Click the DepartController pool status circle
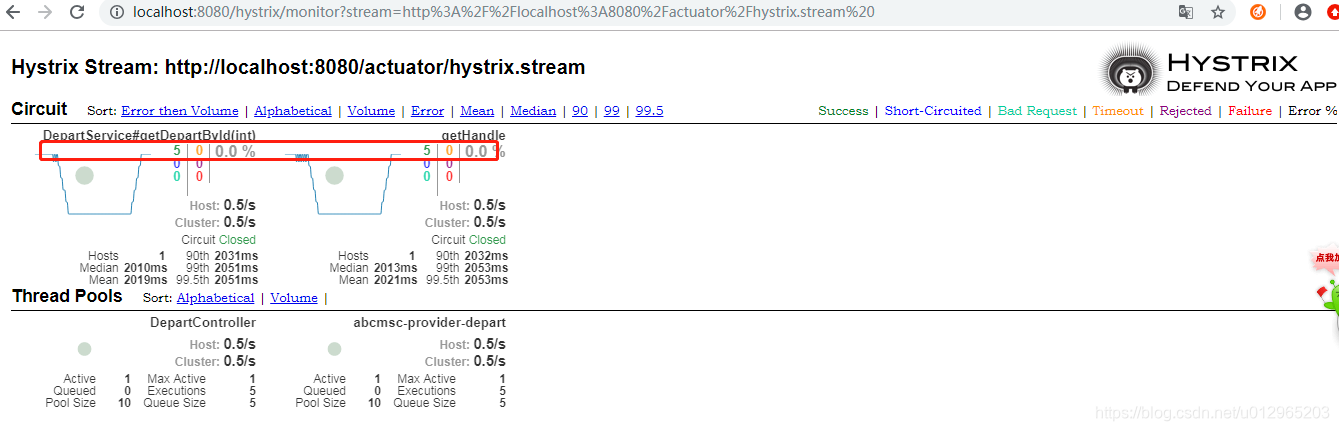This screenshot has width=1339, height=431. tap(84, 349)
